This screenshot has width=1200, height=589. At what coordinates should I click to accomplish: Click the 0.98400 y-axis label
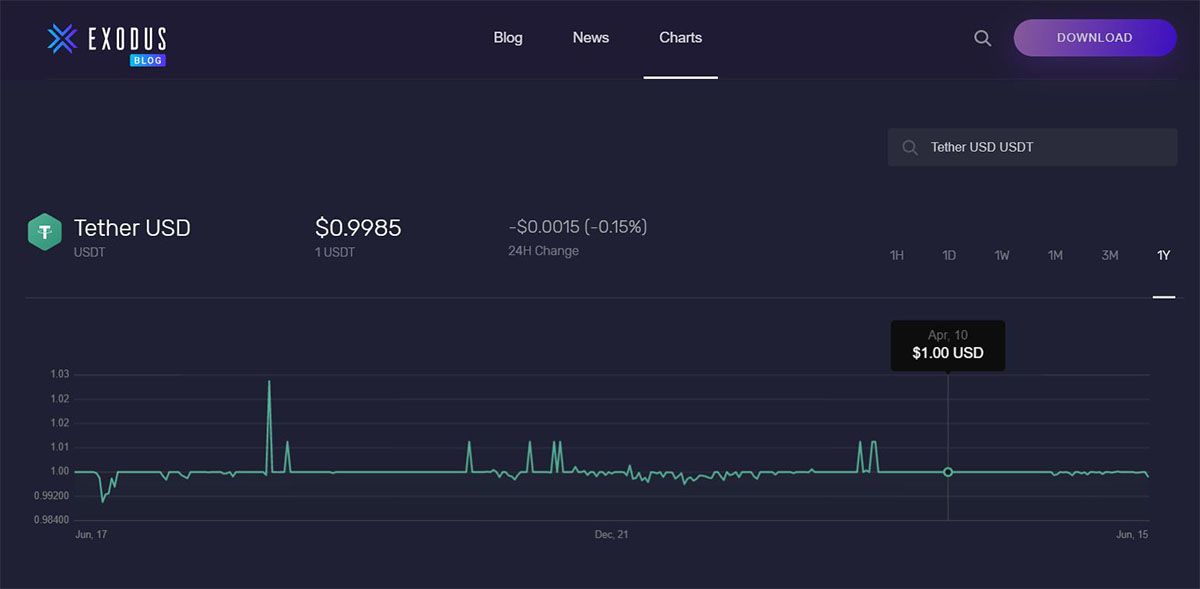point(53,520)
